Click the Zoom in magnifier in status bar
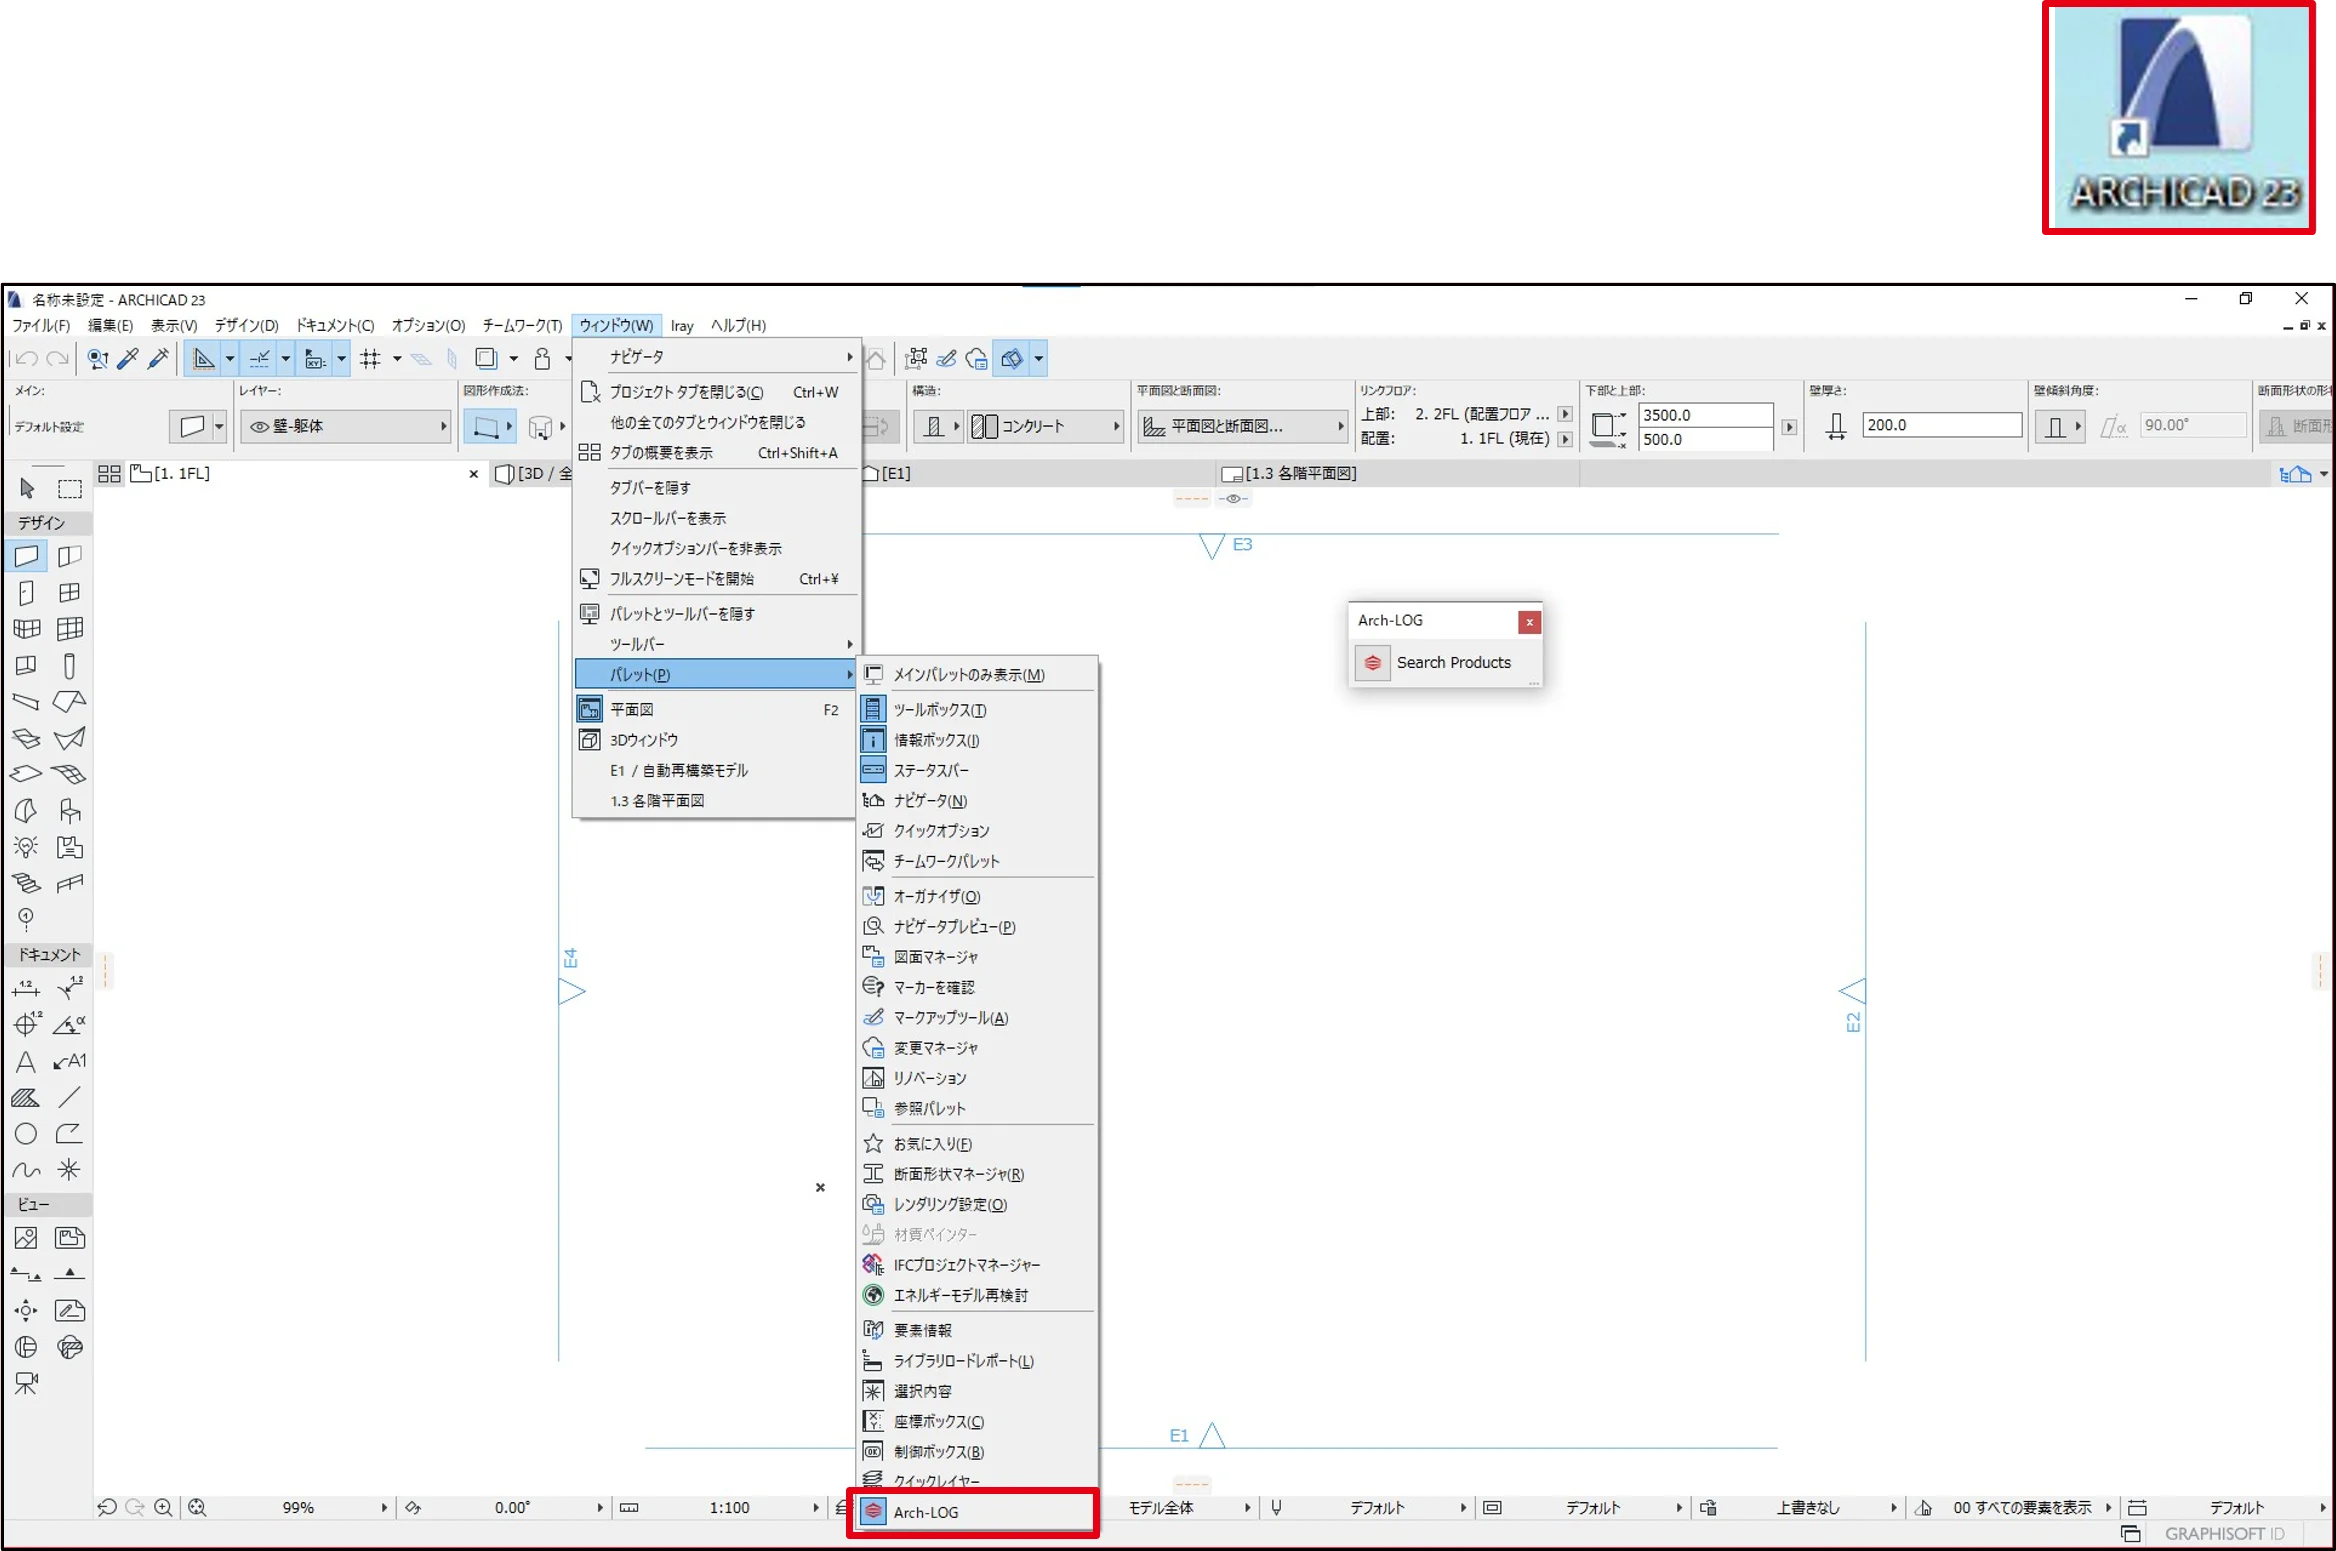Image resolution: width=2336 pixels, height=1551 pixels. pos(163,1507)
